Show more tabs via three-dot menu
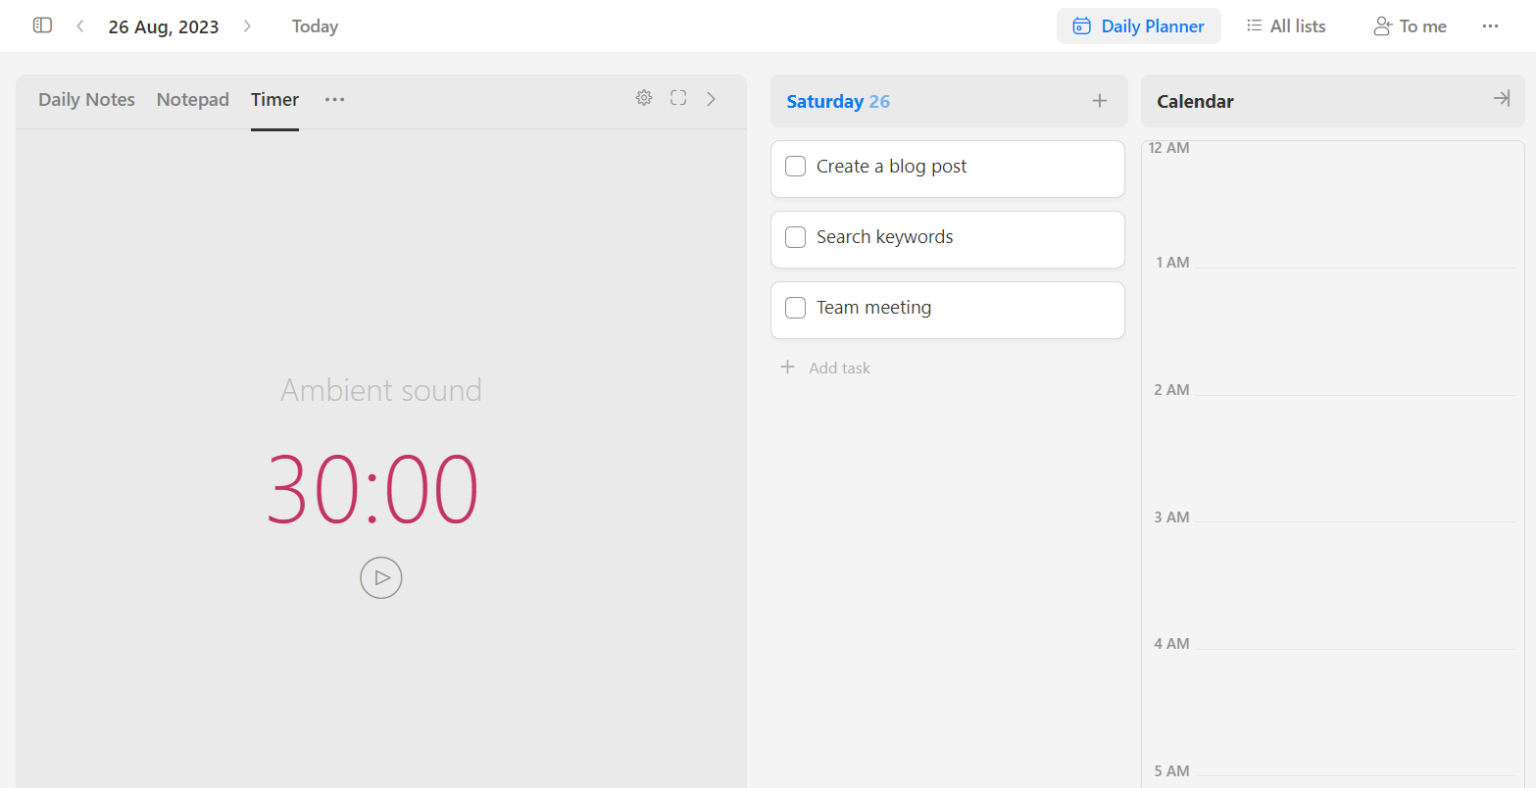Viewport: 1536px width, 788px height. [335, 100]
